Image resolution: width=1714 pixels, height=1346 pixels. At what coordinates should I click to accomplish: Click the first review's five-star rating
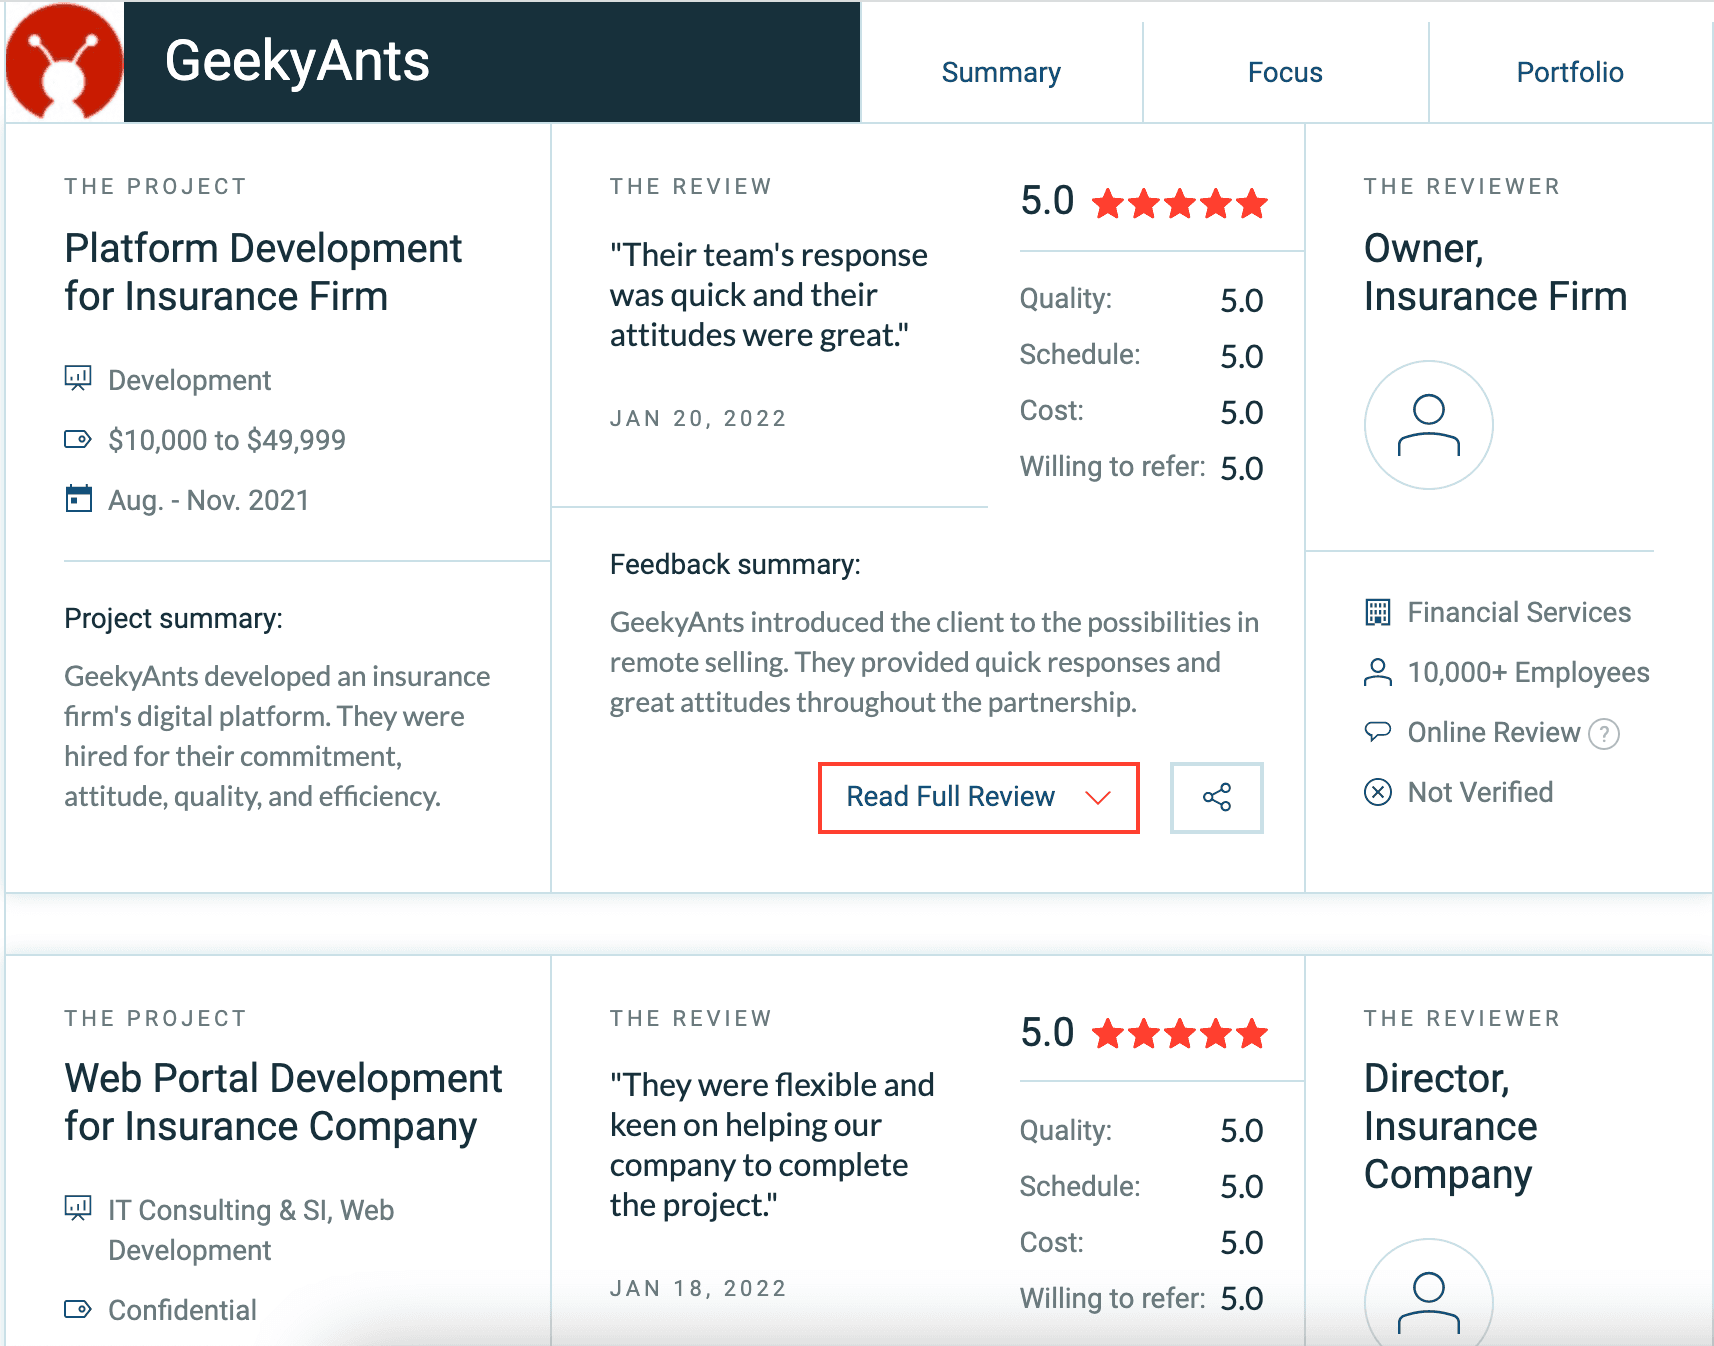pyautogui.click(x=1179, y=204)
